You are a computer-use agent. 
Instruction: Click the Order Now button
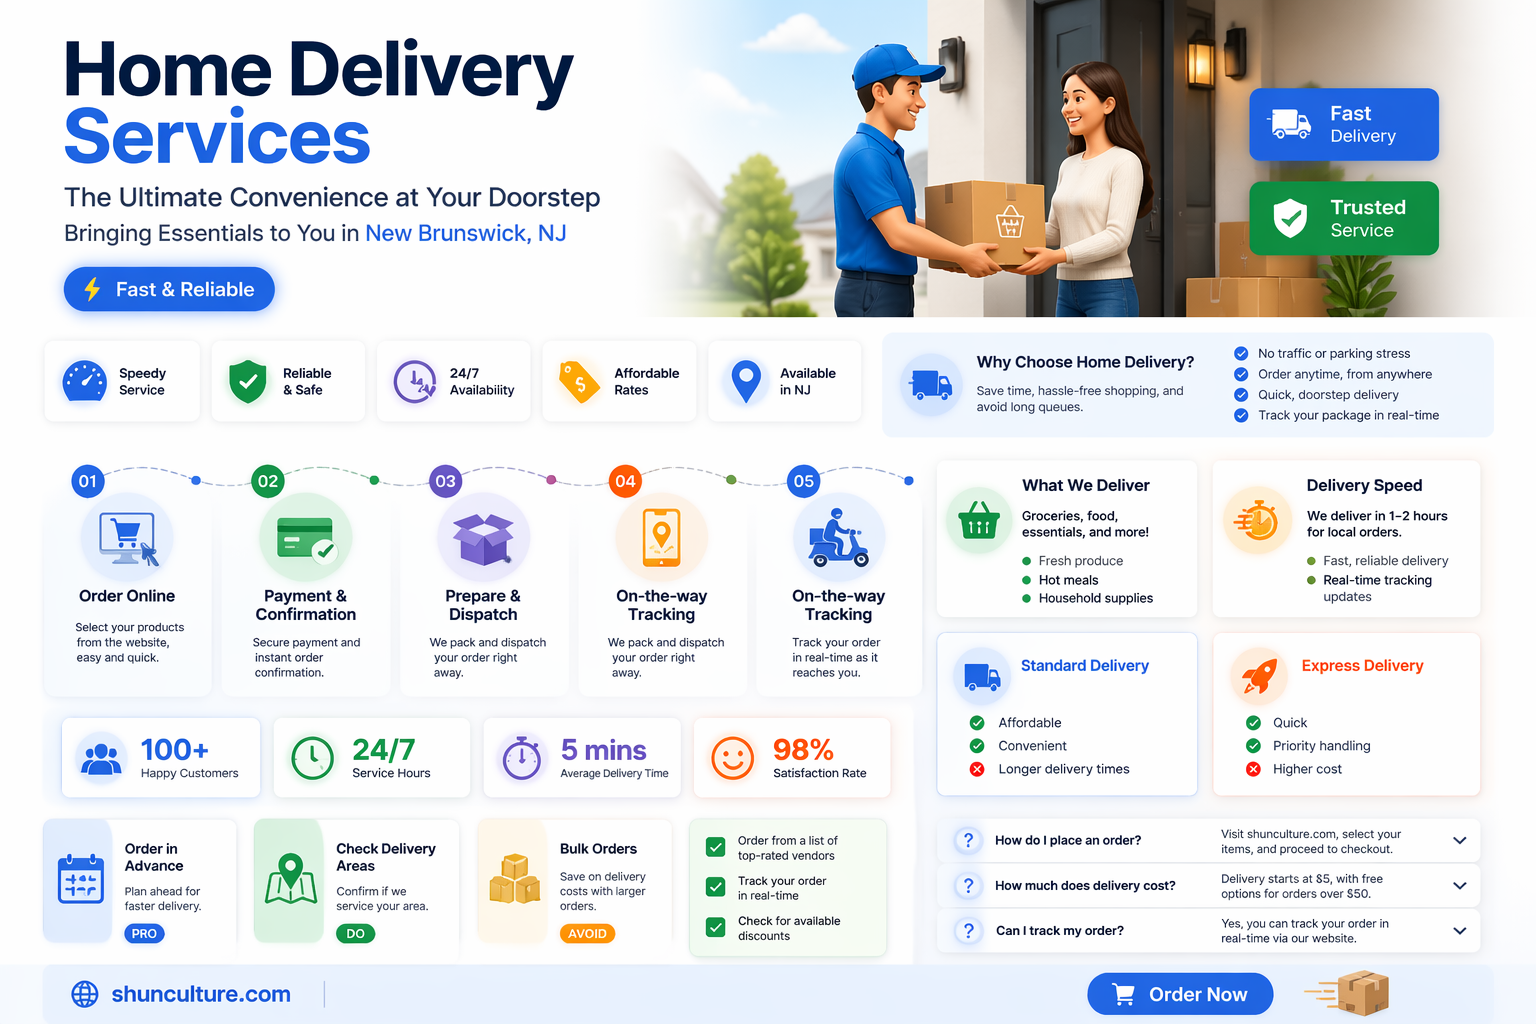[1180, 994]
